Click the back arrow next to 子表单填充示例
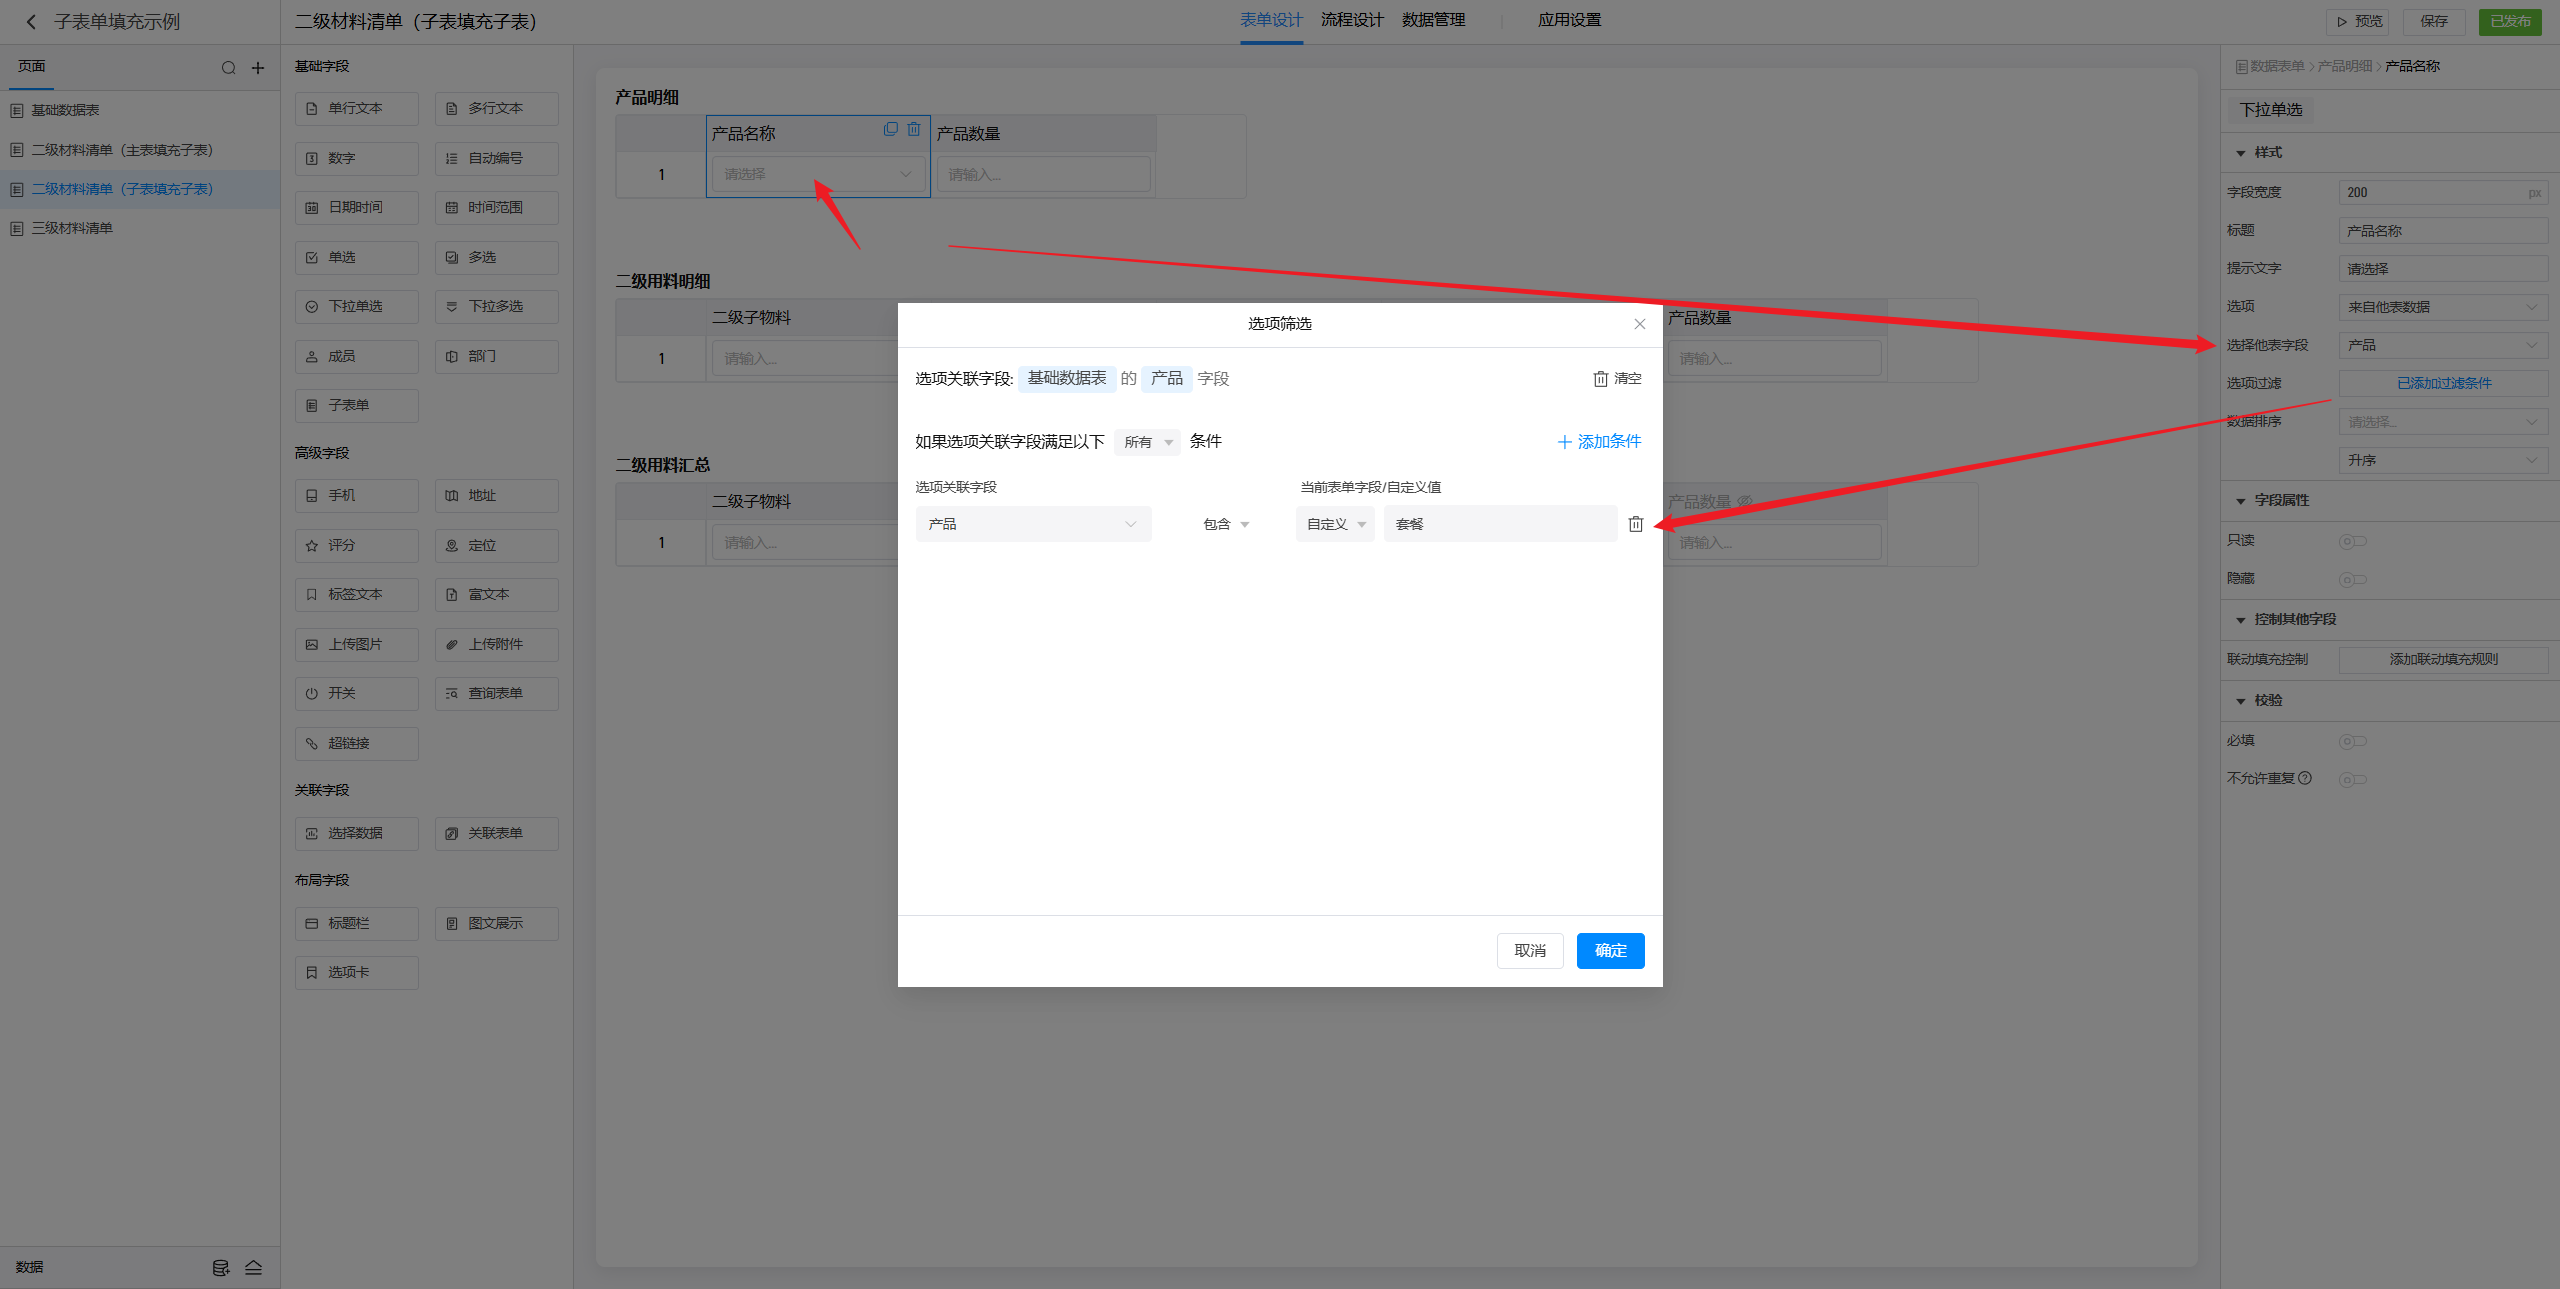 coord(31,22)
